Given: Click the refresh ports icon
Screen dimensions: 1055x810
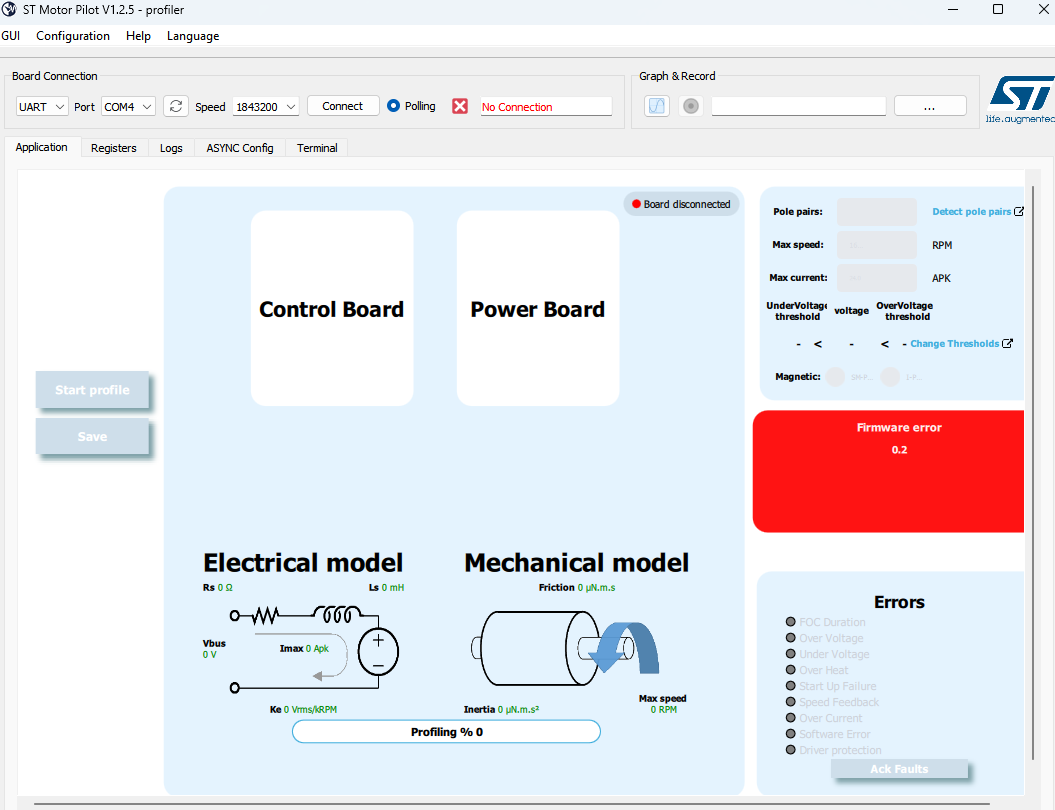Looking at the screenshot, I should click(x=176, y=105).
